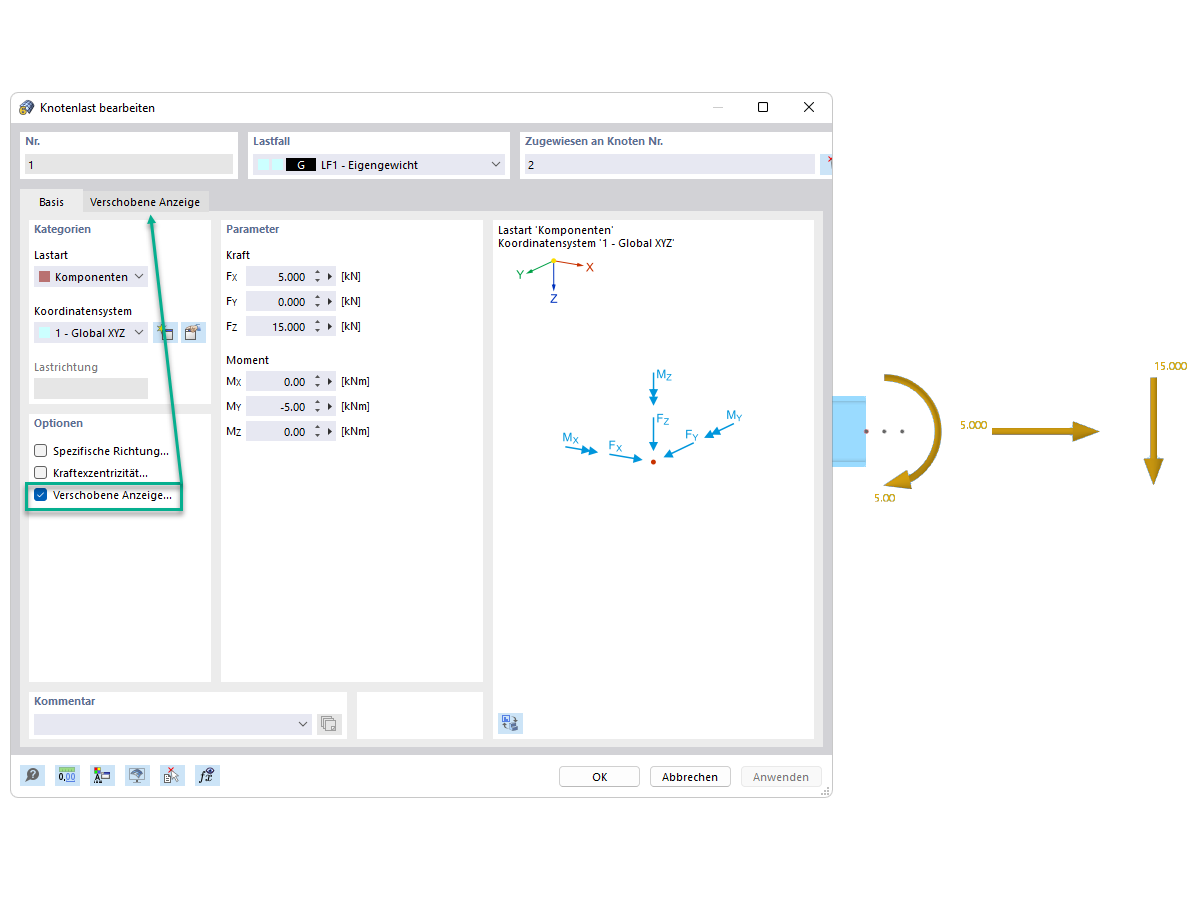Click the Fx value field 5.000

click(278, 277)
